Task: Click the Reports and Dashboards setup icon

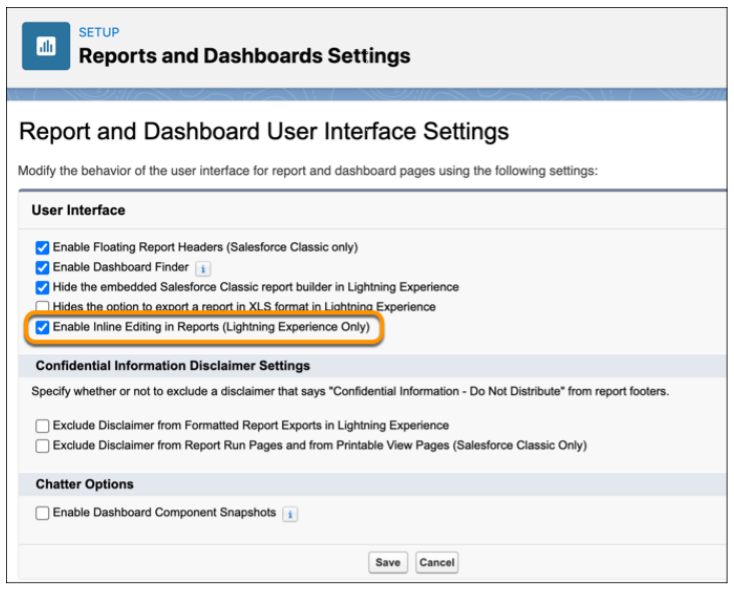Action: coord(46,46)
